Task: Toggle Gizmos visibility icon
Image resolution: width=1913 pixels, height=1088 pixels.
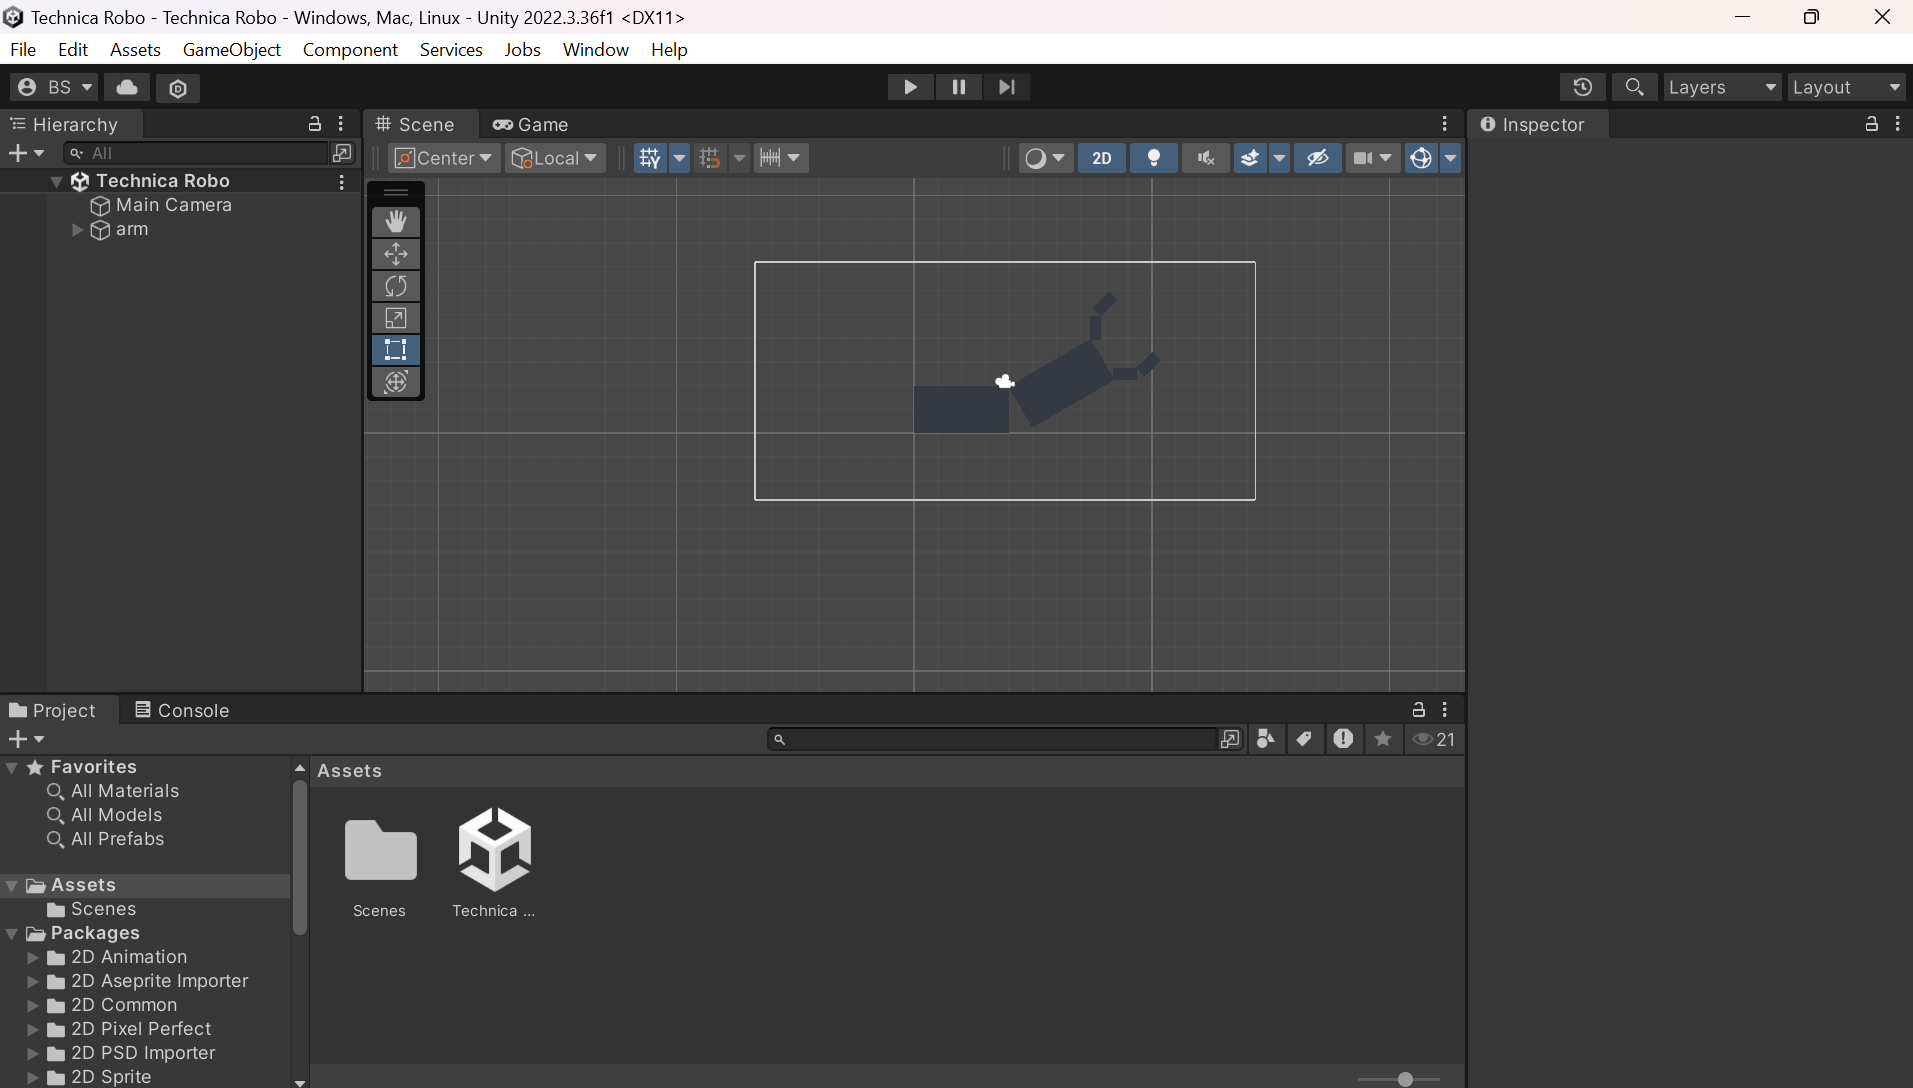Action: tap(1421, 158)
